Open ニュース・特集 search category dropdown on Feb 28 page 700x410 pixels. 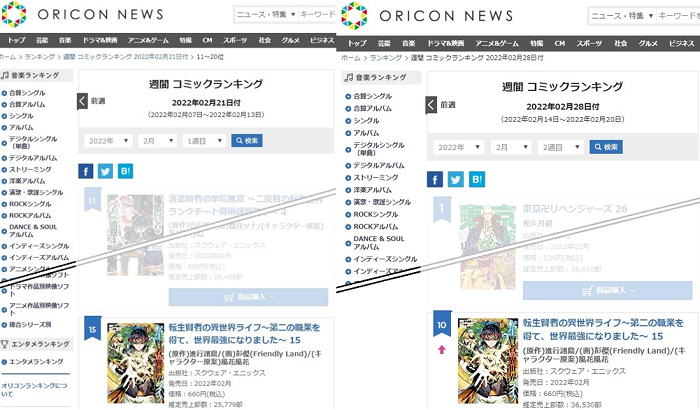click(621, 16)
